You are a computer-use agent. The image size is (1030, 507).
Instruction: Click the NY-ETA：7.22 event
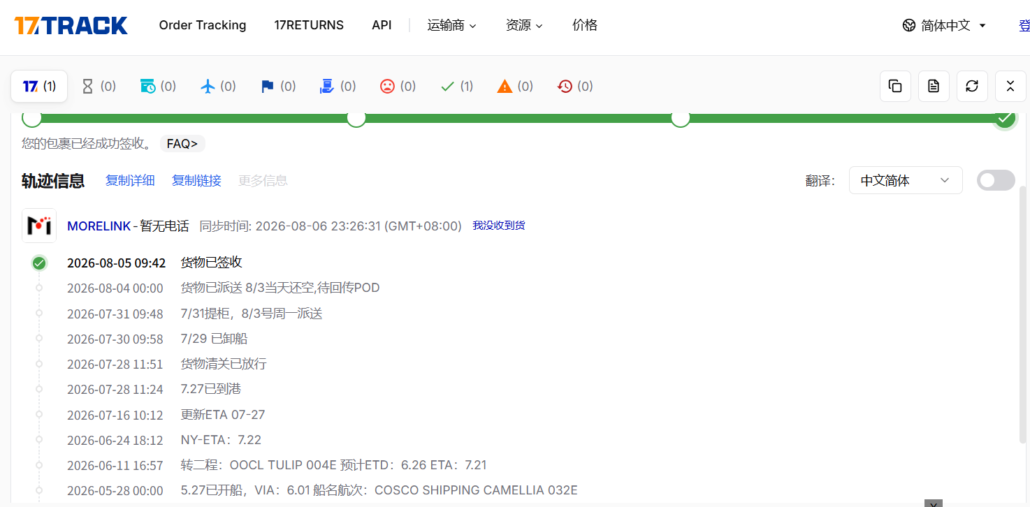221,439
